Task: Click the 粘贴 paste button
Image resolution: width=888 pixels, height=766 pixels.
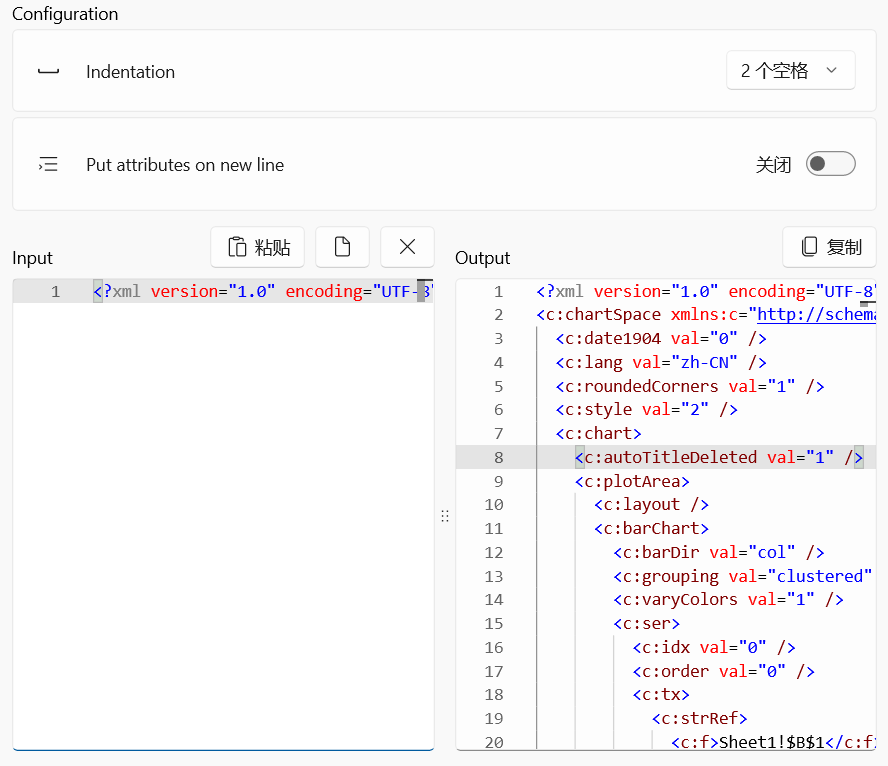Action: click(258, 247)
